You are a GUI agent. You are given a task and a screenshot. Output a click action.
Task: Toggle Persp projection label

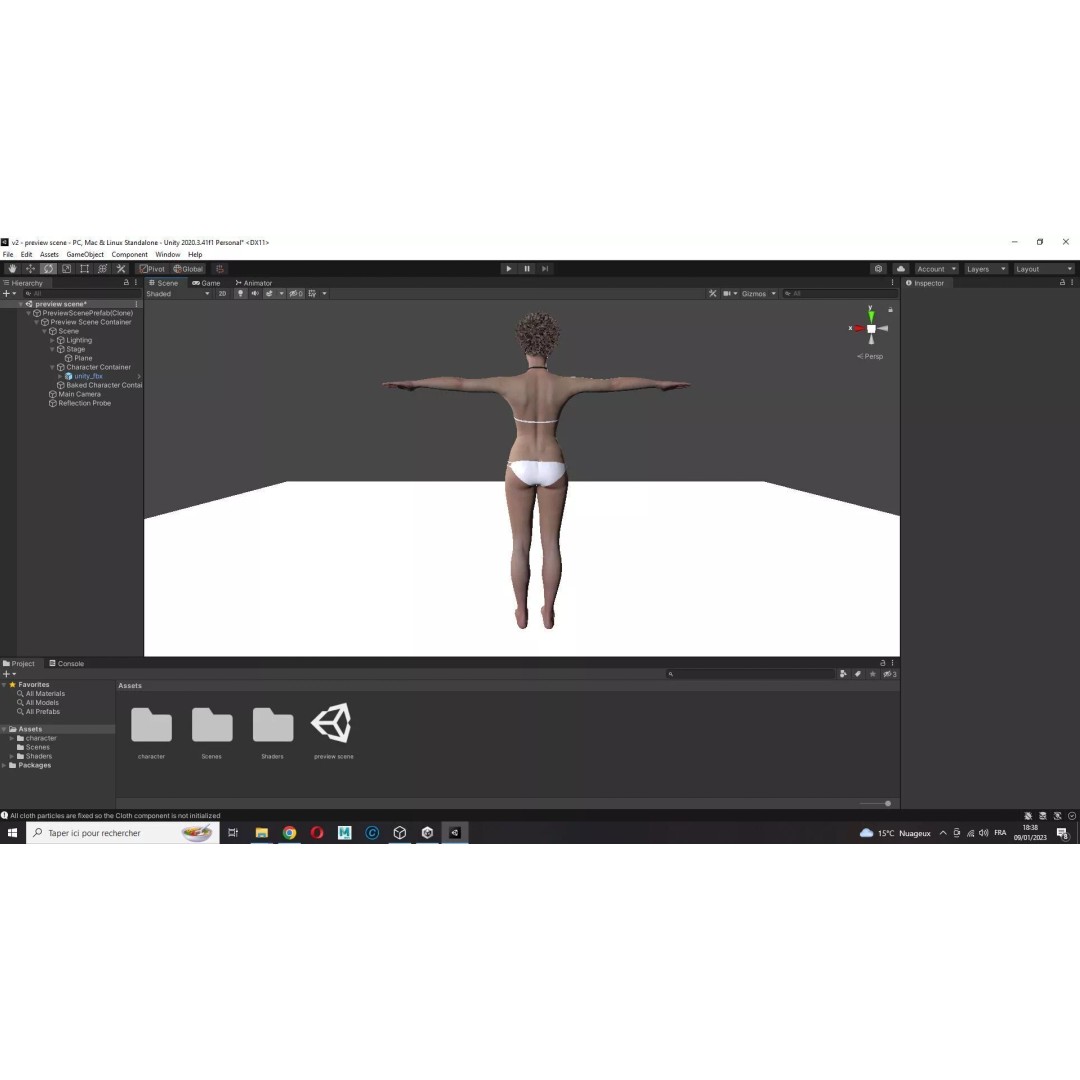[870, 356]
